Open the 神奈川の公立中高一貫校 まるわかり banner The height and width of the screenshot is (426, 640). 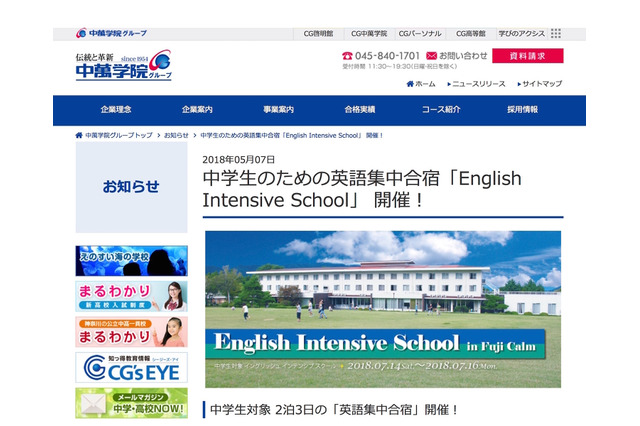(x=131, y=332)
